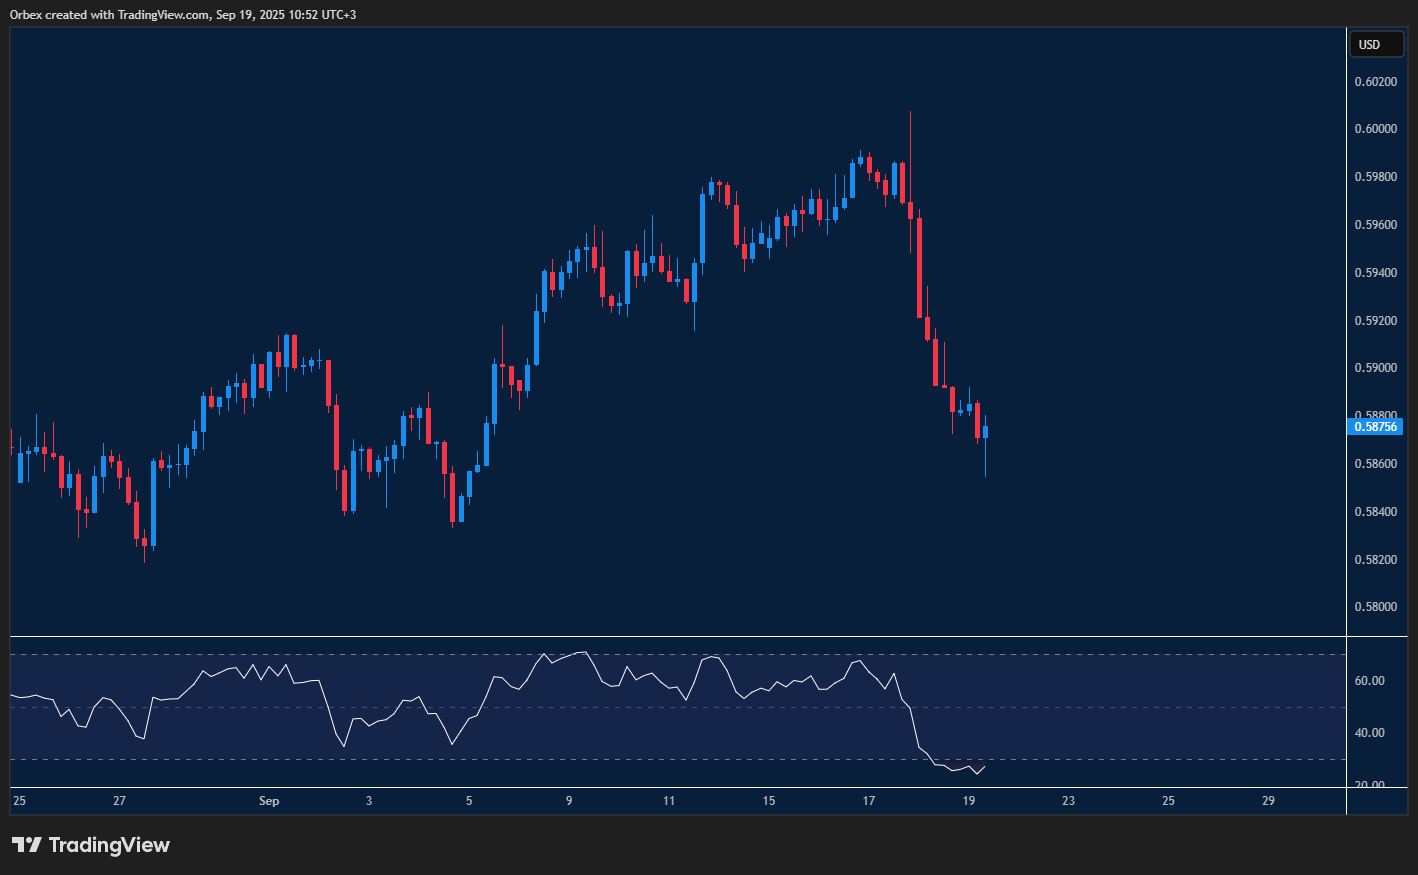
Task: Click the 0.60200 price axis label
Action: (x=1375, y=81)
